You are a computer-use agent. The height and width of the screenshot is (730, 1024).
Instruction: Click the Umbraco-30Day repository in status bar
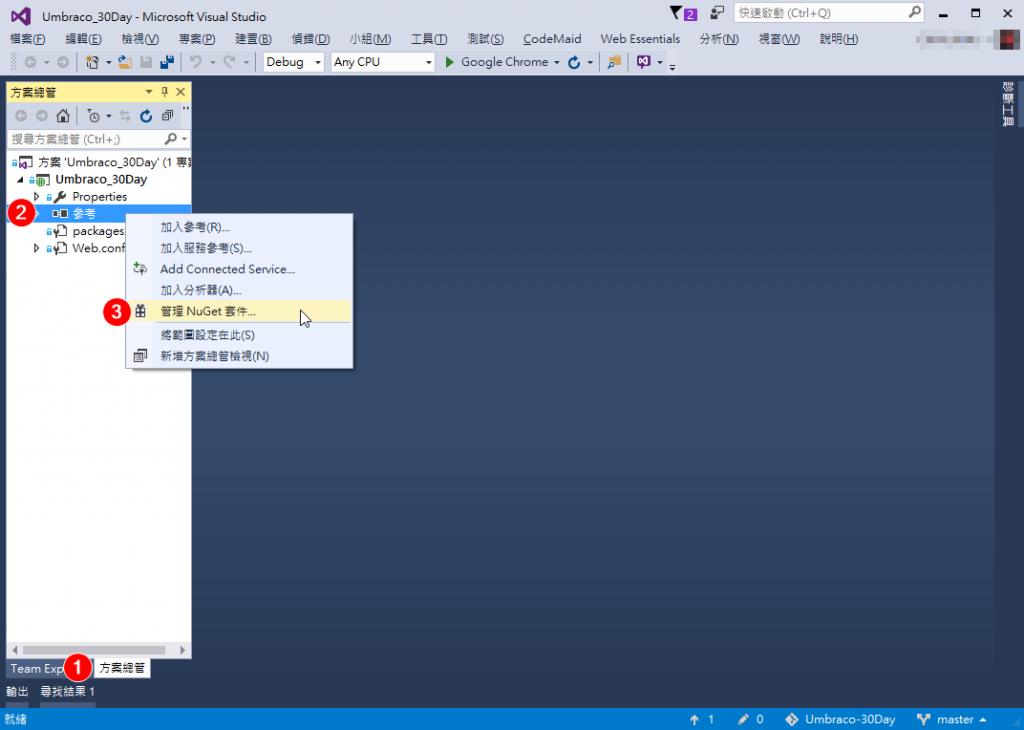(x=840, y=719)
